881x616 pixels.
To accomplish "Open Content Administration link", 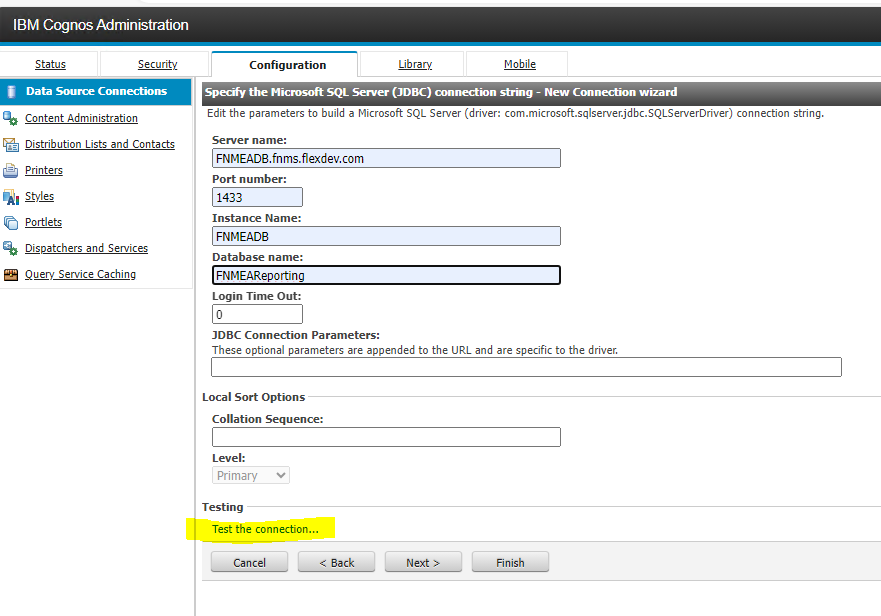I will point(81,118).
